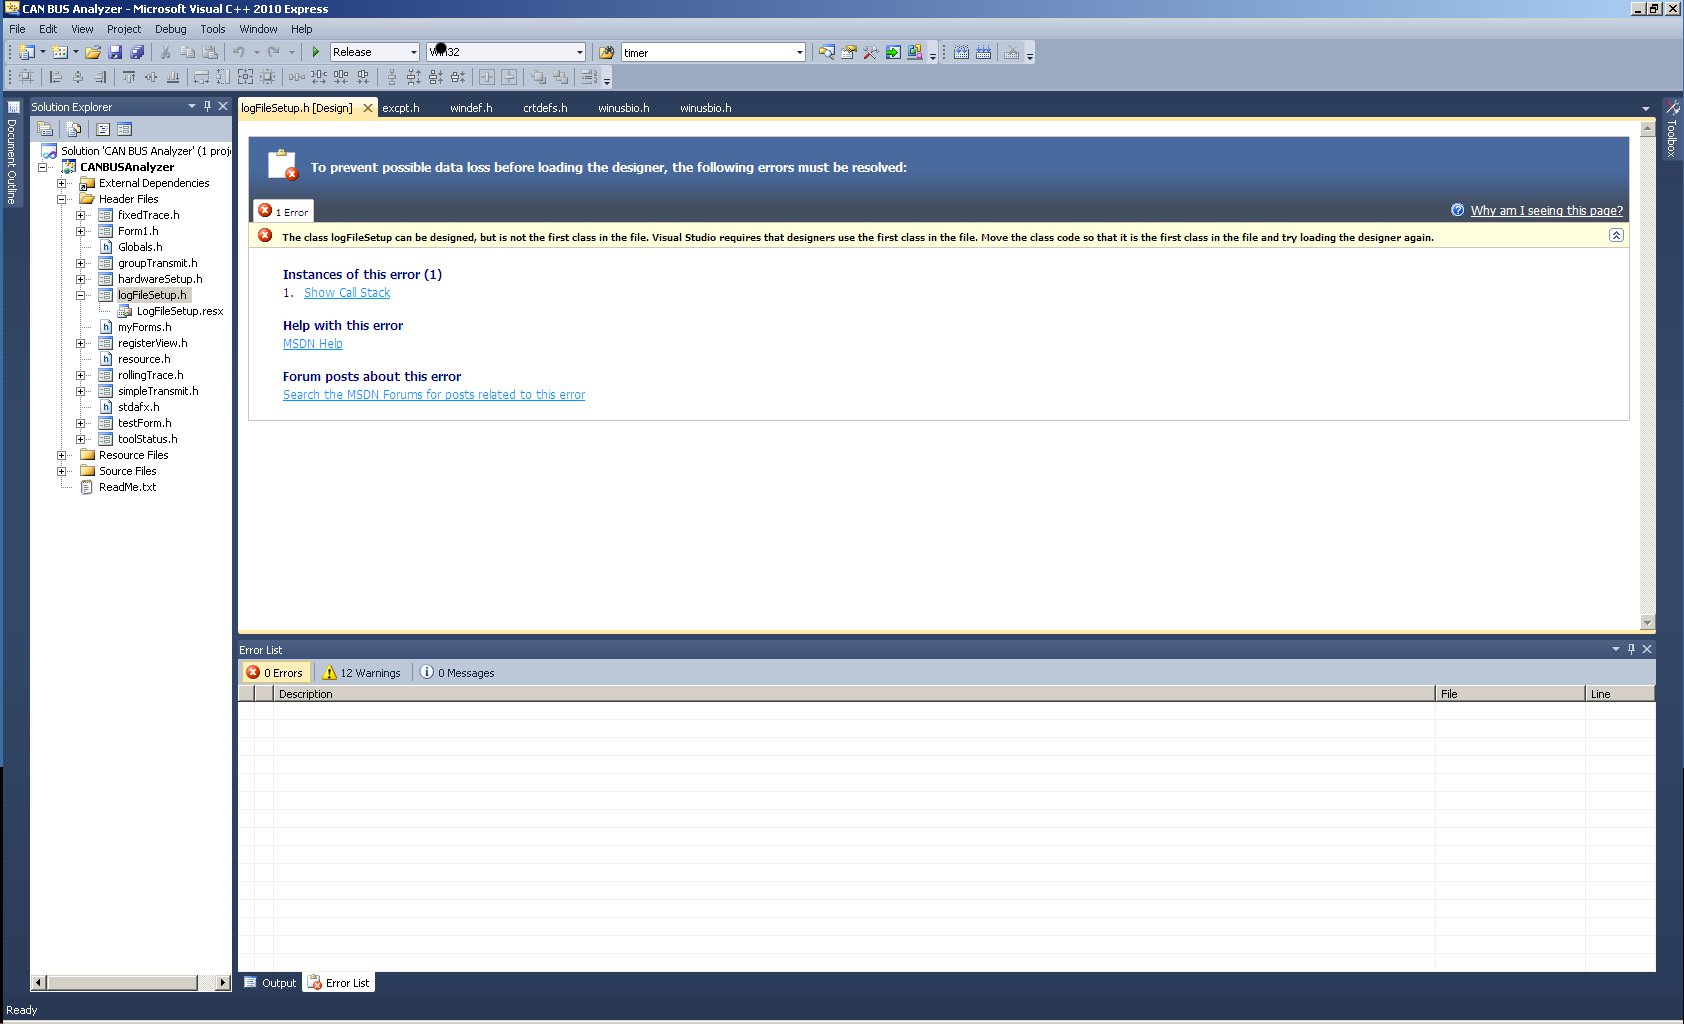Click the Align Lefts layout icon

[x=56, y=77]
